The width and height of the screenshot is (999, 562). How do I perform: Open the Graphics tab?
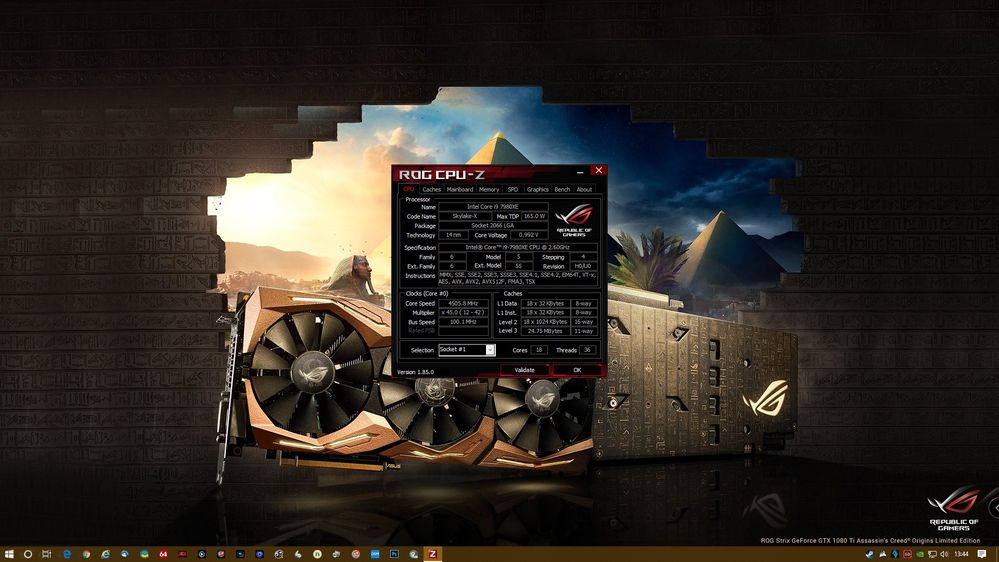(537, 189)
